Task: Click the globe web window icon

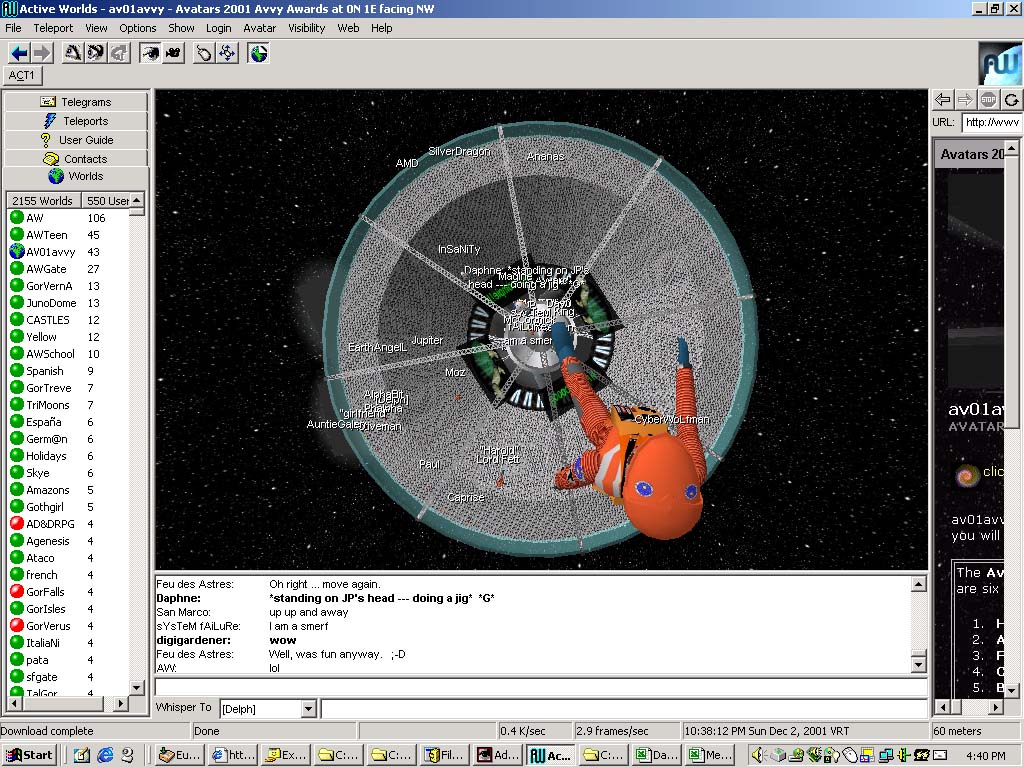Action: (259, 53)
